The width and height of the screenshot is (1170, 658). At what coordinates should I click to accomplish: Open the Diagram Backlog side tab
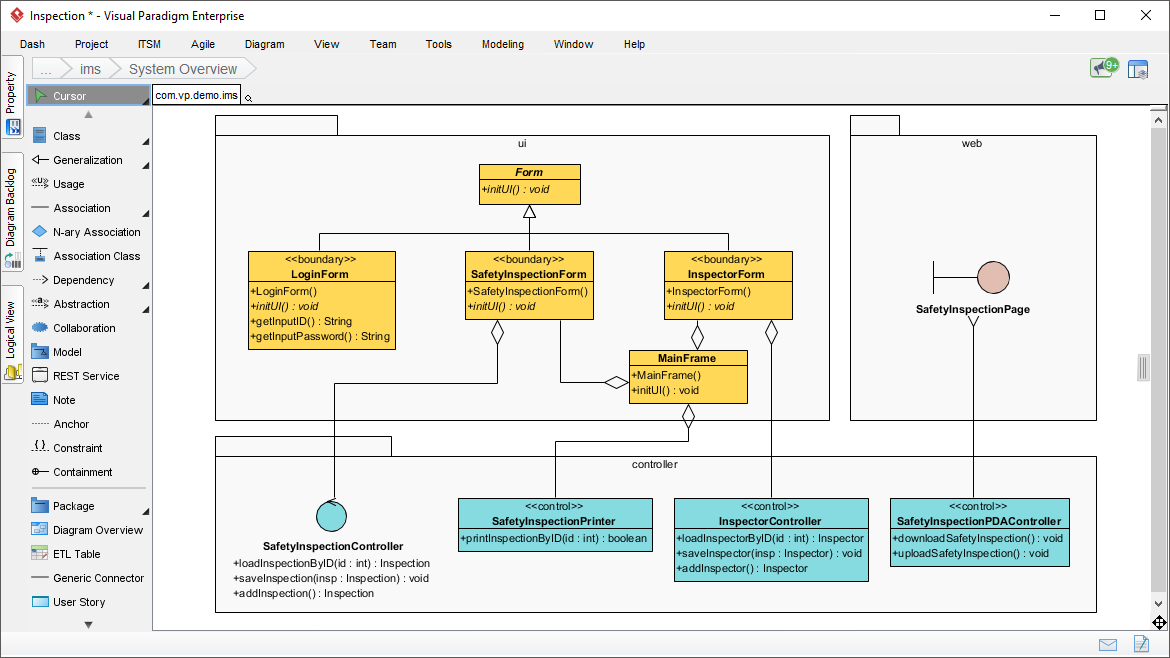click(12, 213)
